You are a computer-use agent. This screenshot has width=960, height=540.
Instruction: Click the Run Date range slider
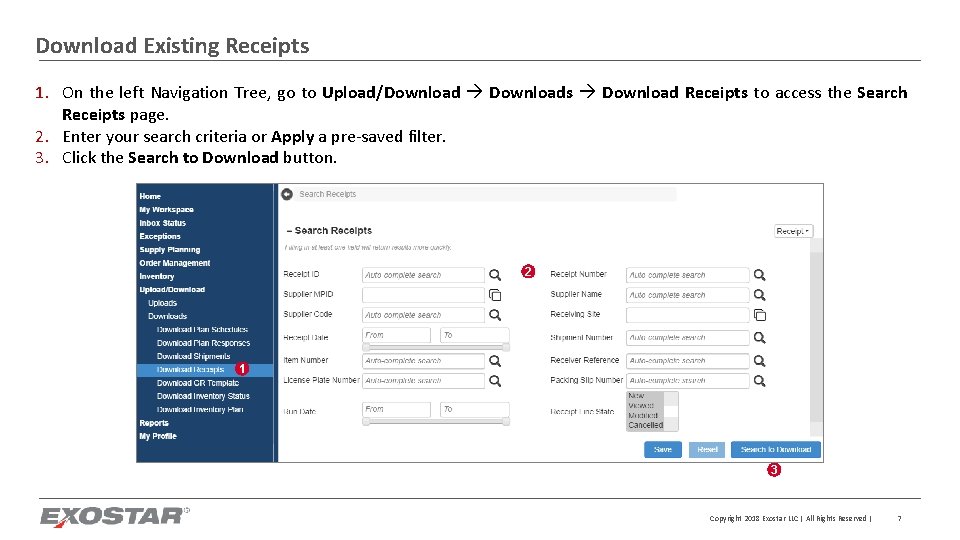436,421
